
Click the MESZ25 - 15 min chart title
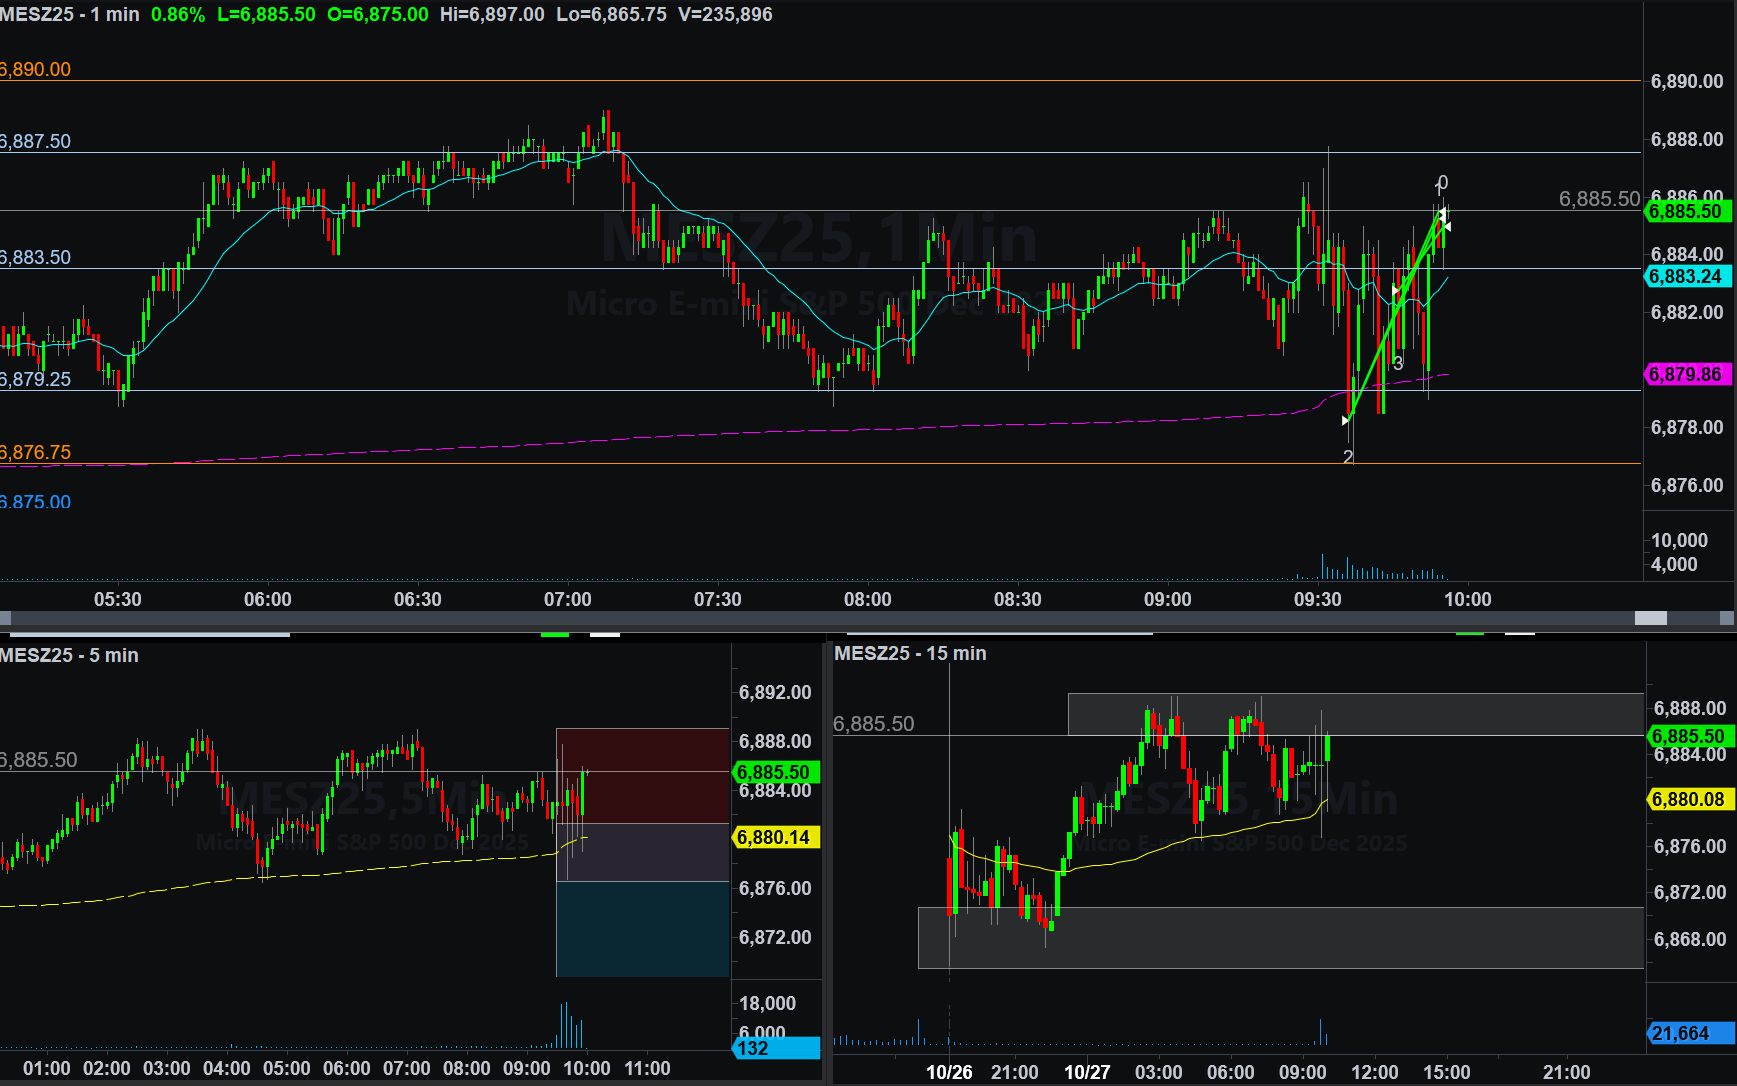[910, 654]
